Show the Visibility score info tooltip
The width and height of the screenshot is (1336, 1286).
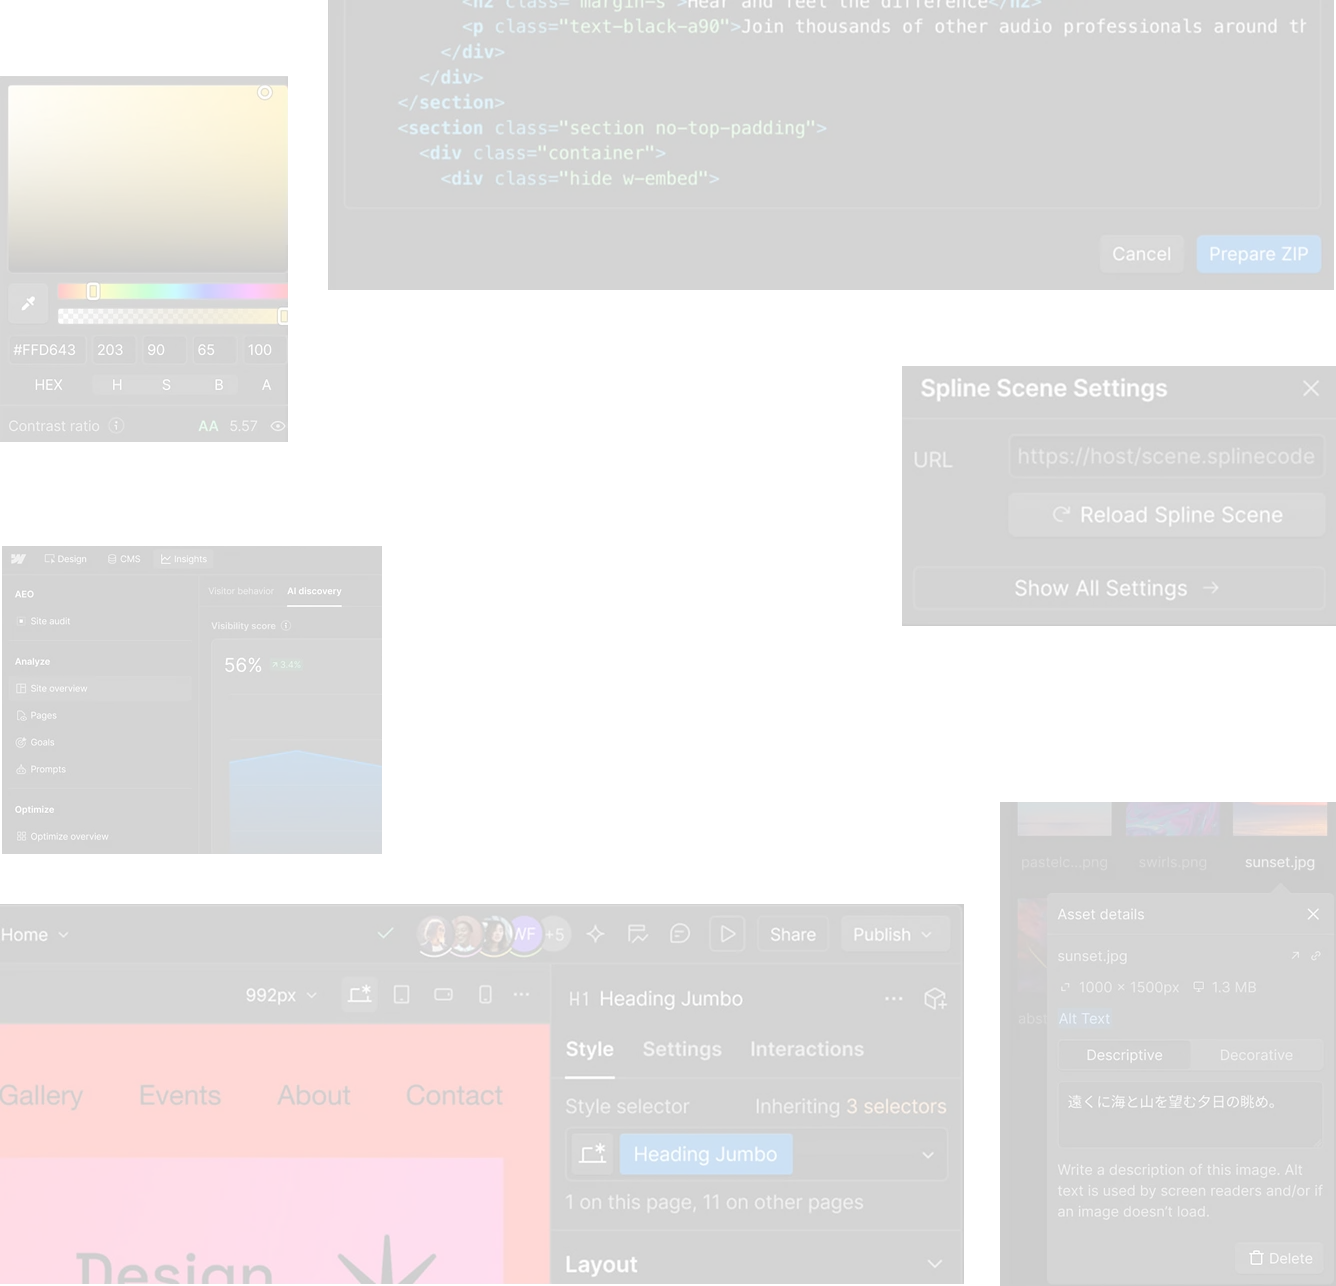[286, 626]
